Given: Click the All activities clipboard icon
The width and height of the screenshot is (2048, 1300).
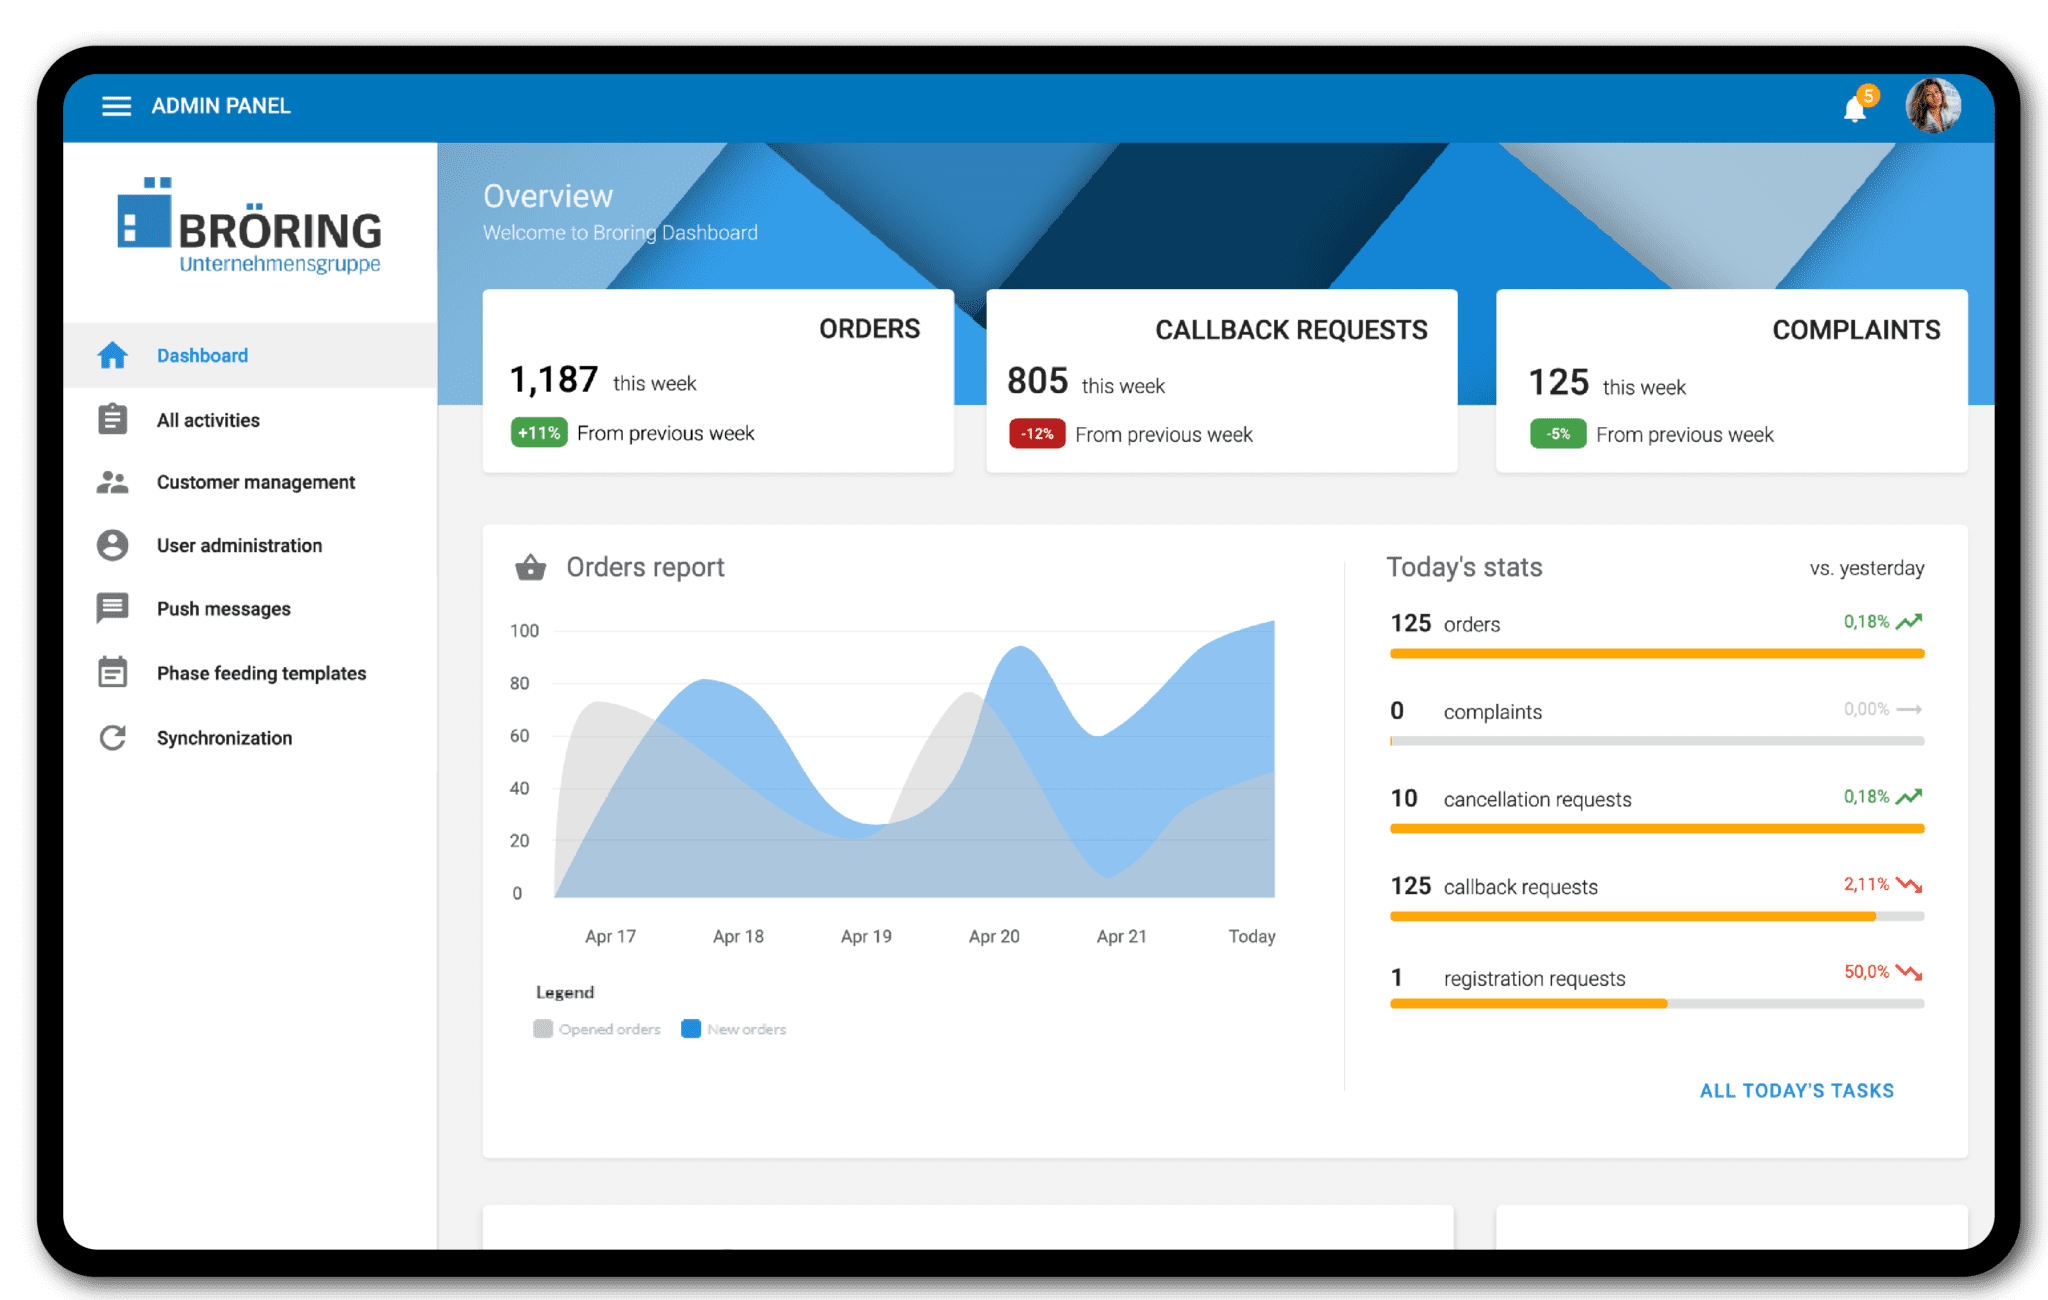Looking at the screenshot, I should (x=113, y=419).
